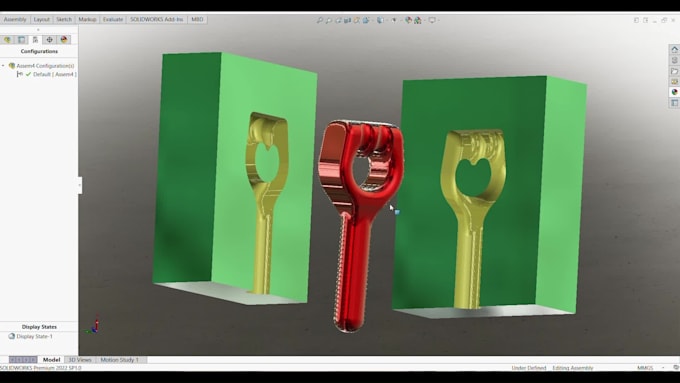Open the View Settings monitor icon

432,20
